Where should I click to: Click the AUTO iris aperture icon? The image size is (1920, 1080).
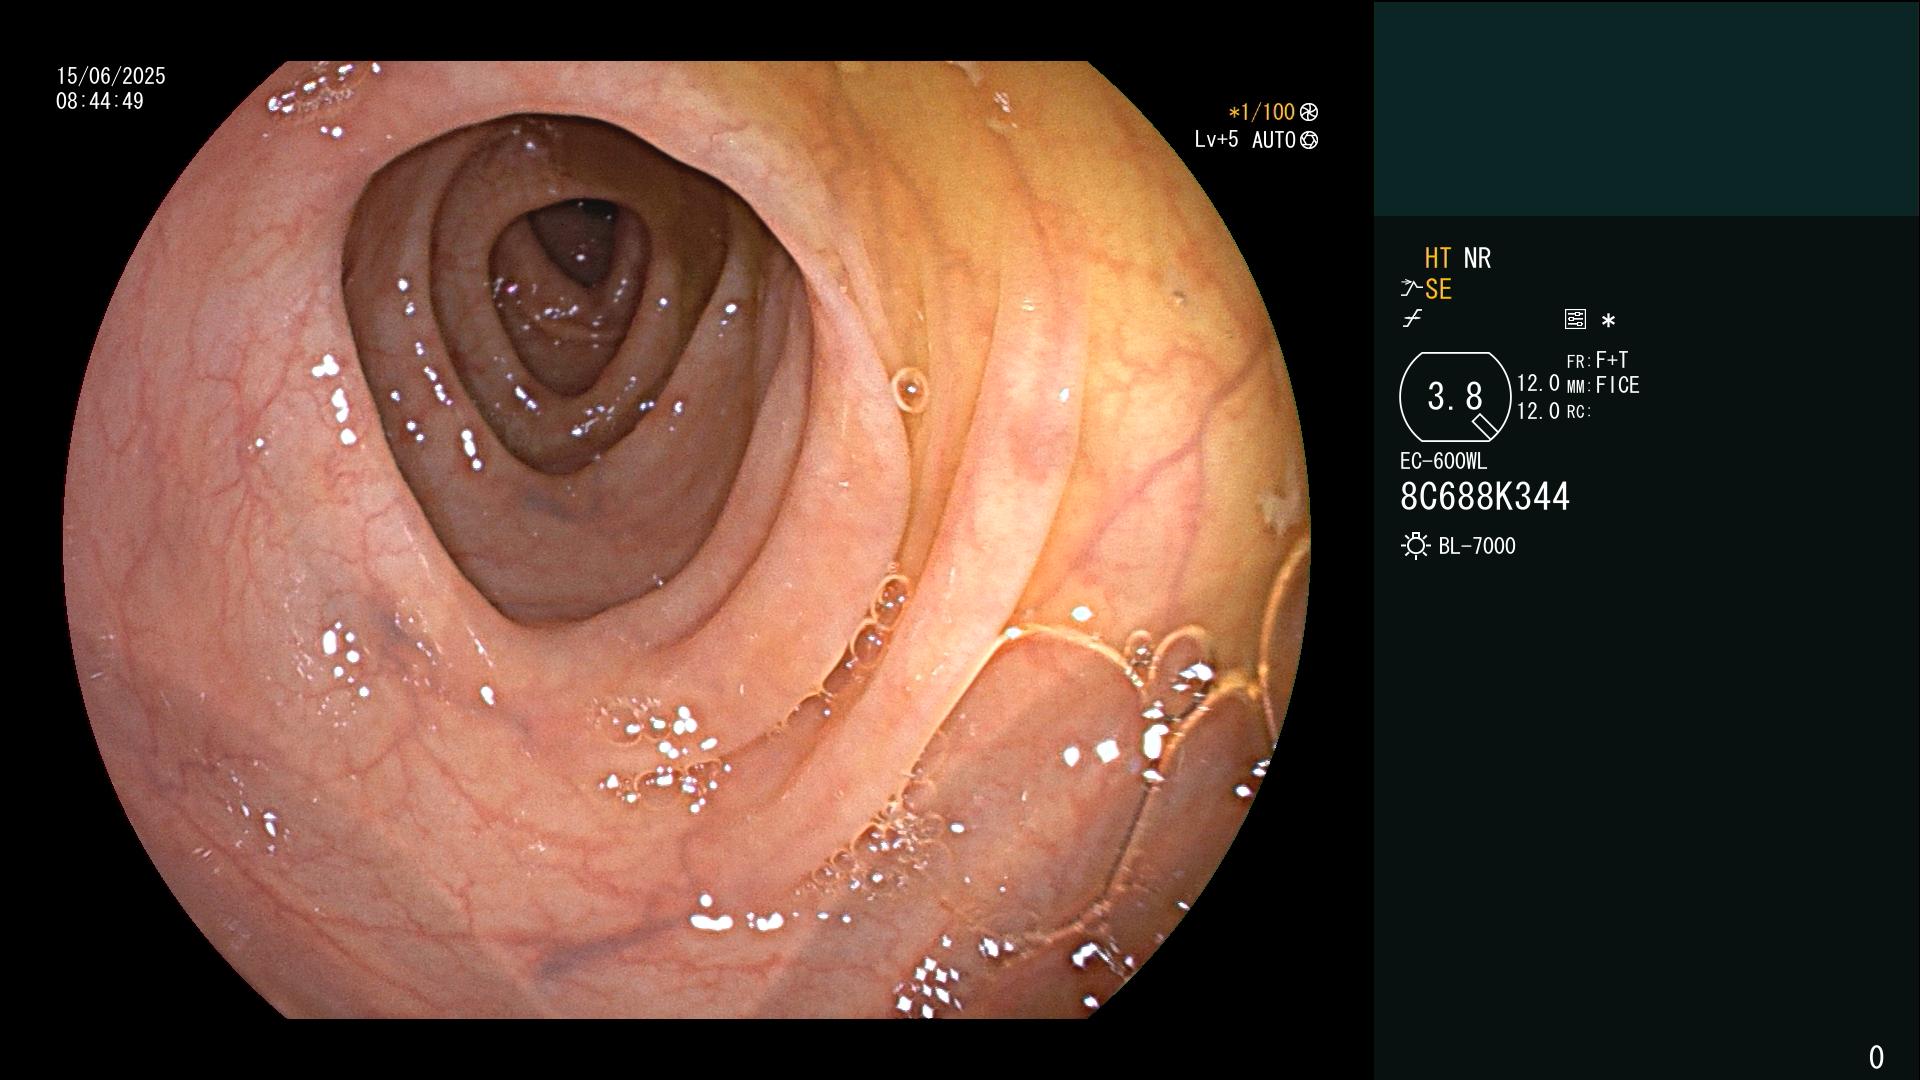(x=1309, y=140)
